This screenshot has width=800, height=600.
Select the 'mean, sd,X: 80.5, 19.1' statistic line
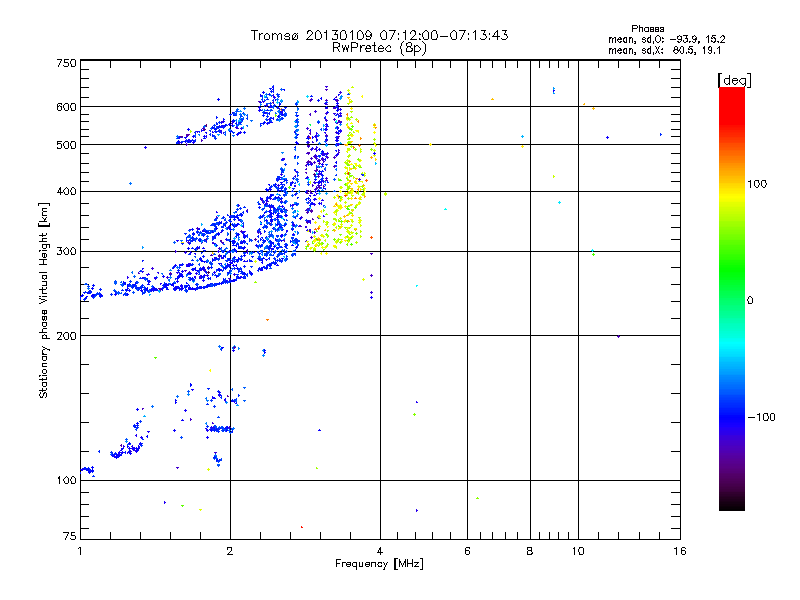(x=664, y=50)
